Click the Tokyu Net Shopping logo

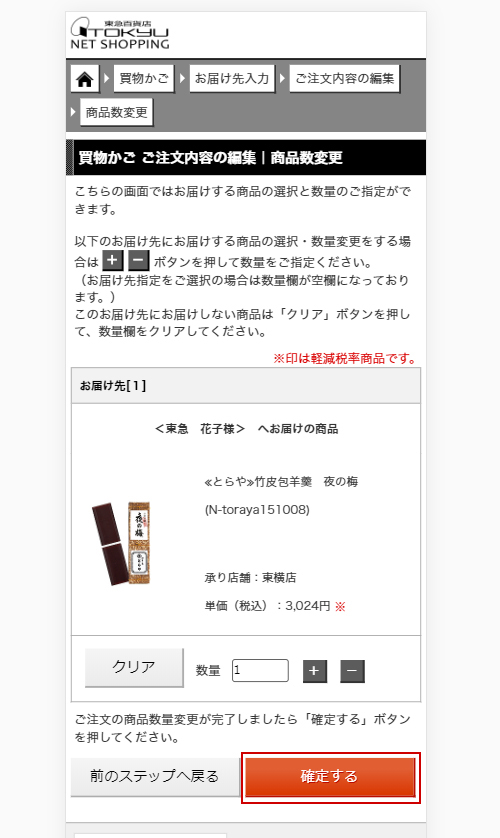120,35
